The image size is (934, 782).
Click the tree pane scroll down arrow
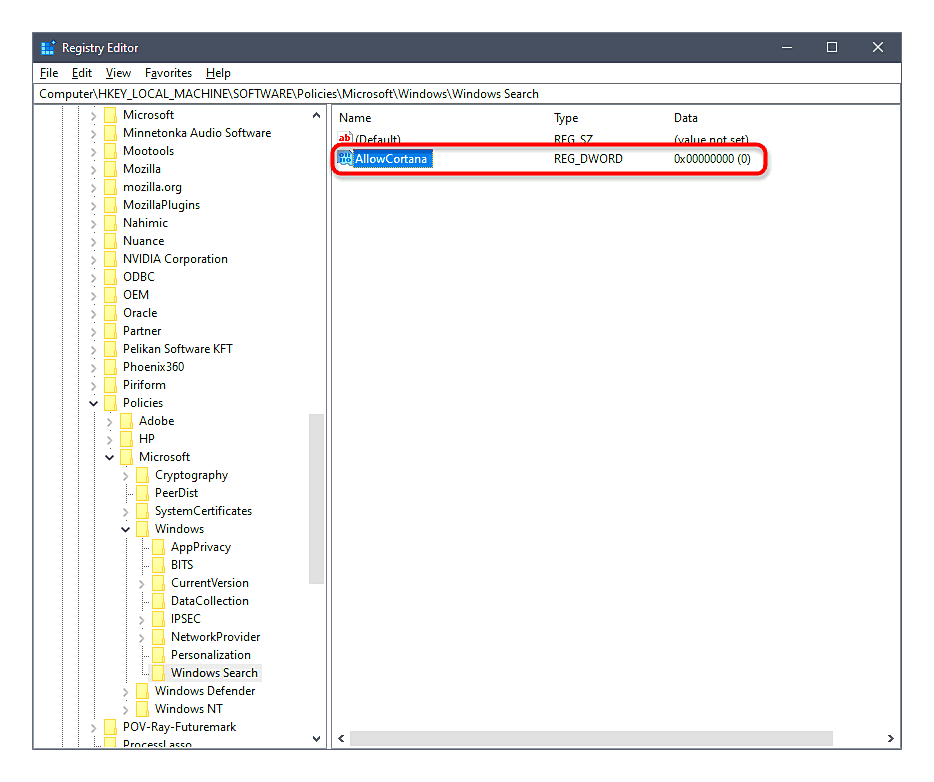pyautogui.click(x=317, y=739)
